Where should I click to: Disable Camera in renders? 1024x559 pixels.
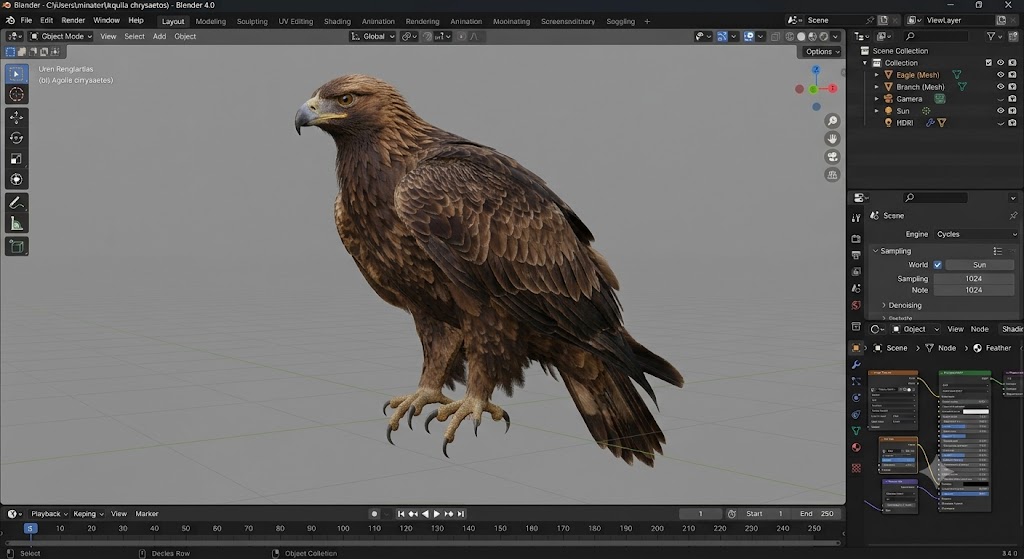1012,99
